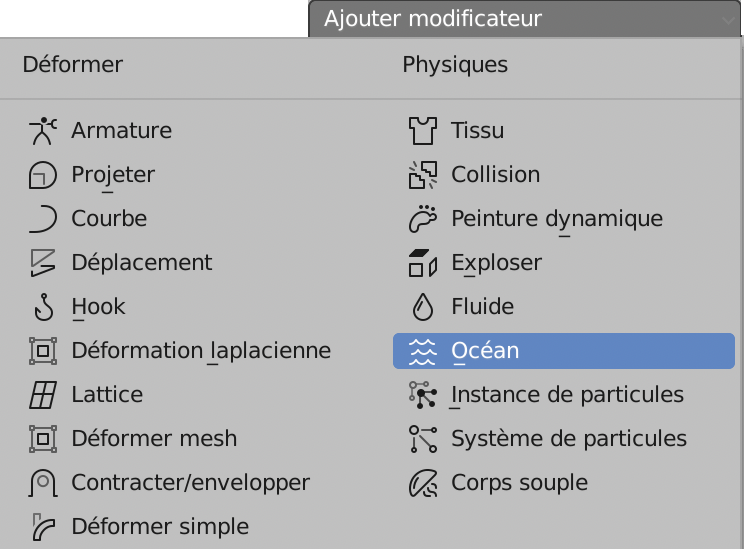This screenshot has width=744, height=549.
Task: Select the Contracter/envelopper entry
Action: coord(190,483)
